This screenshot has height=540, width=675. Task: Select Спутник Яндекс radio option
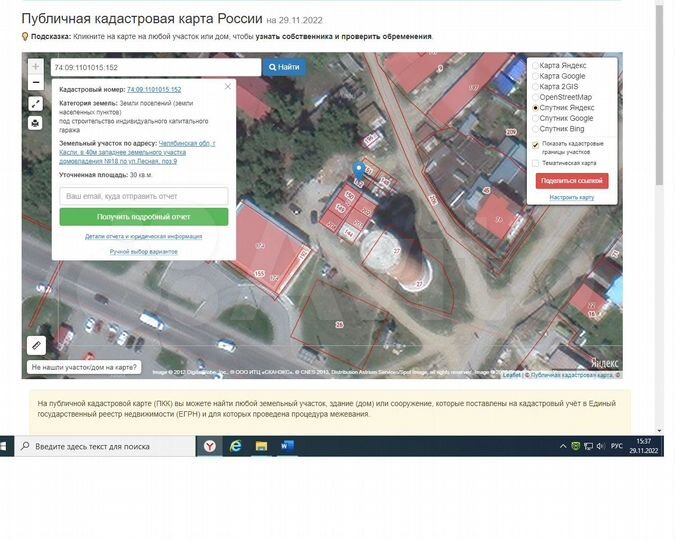(536, 108)
